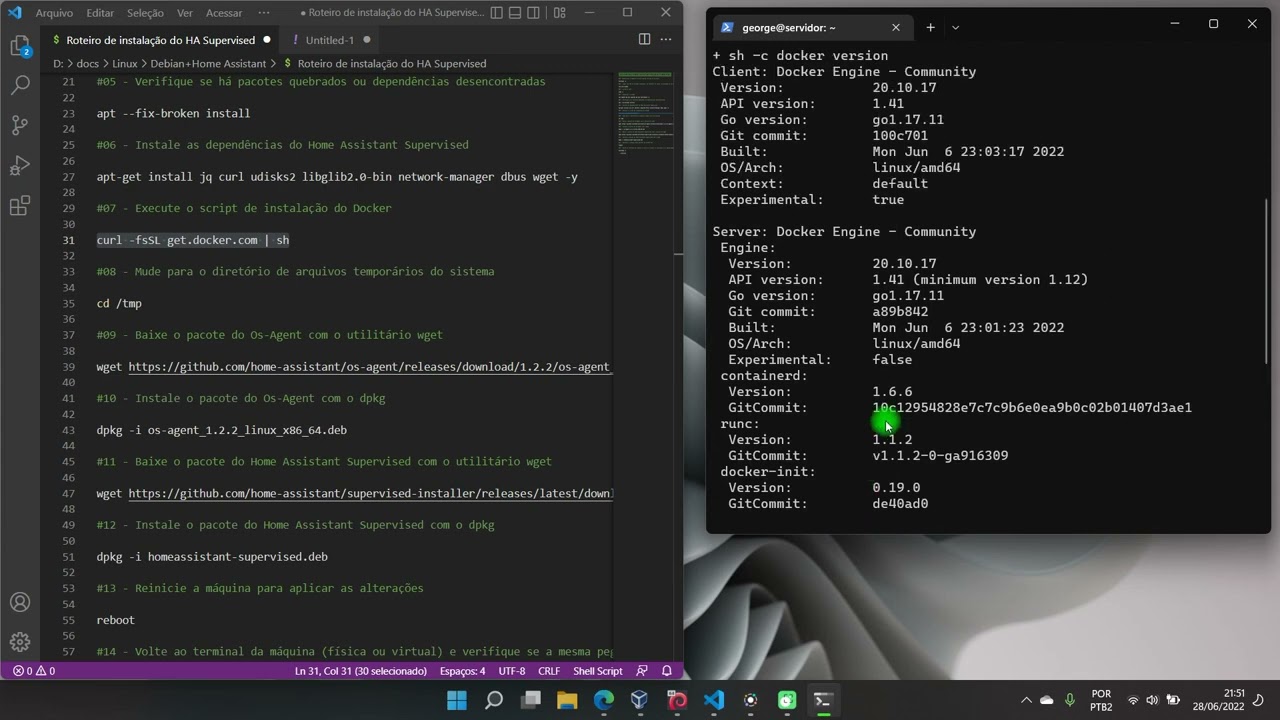Open the Manage gear in VS Code

click(20, 642)
